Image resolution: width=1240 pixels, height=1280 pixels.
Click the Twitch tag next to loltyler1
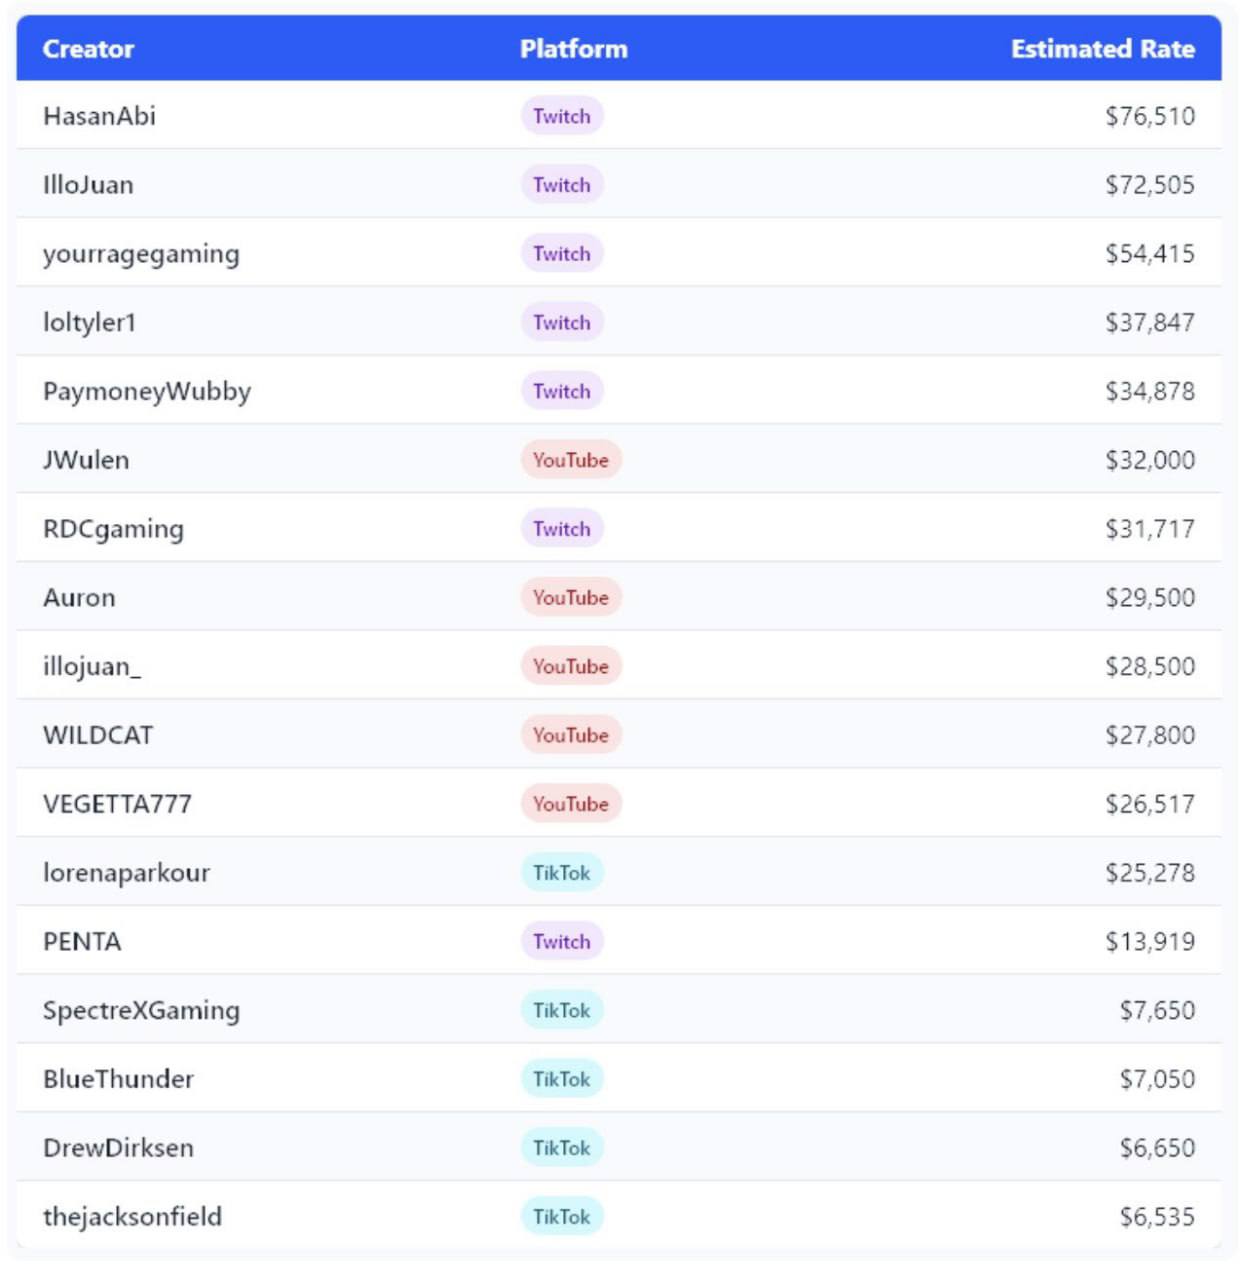click(x=561, y=323)
